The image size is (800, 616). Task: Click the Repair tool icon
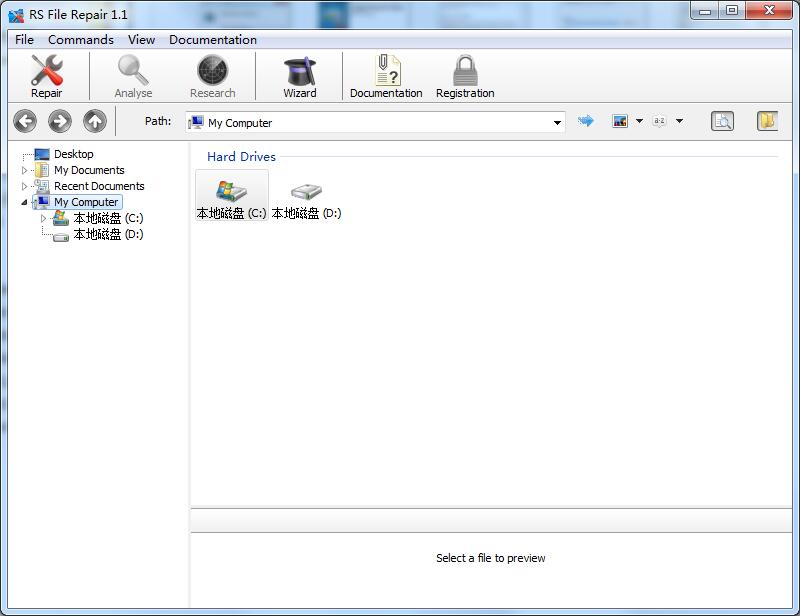[46, 70]
